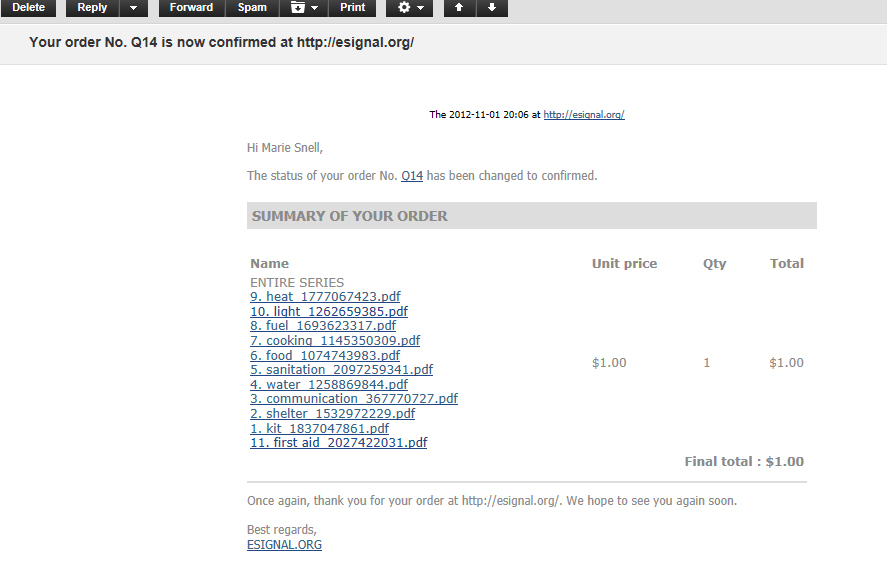
Task: Open the gear settings dropdown
Action: 410,8
